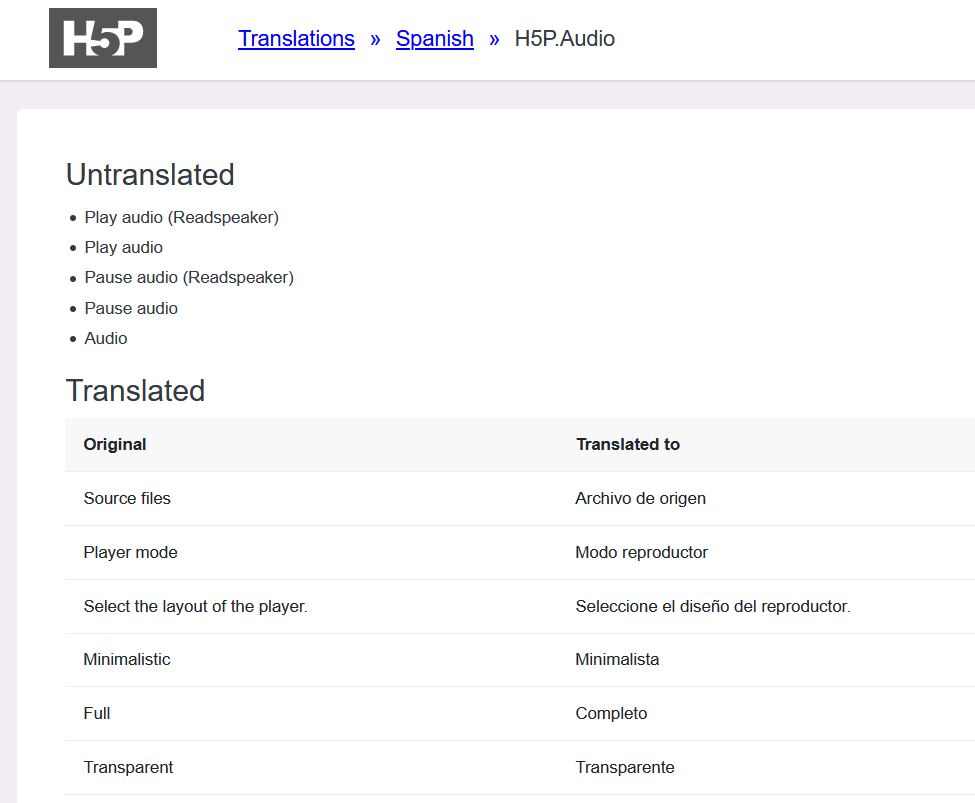Open the Spanish breadcrumb link
The image size is (975, 803).
click(435, 39)
